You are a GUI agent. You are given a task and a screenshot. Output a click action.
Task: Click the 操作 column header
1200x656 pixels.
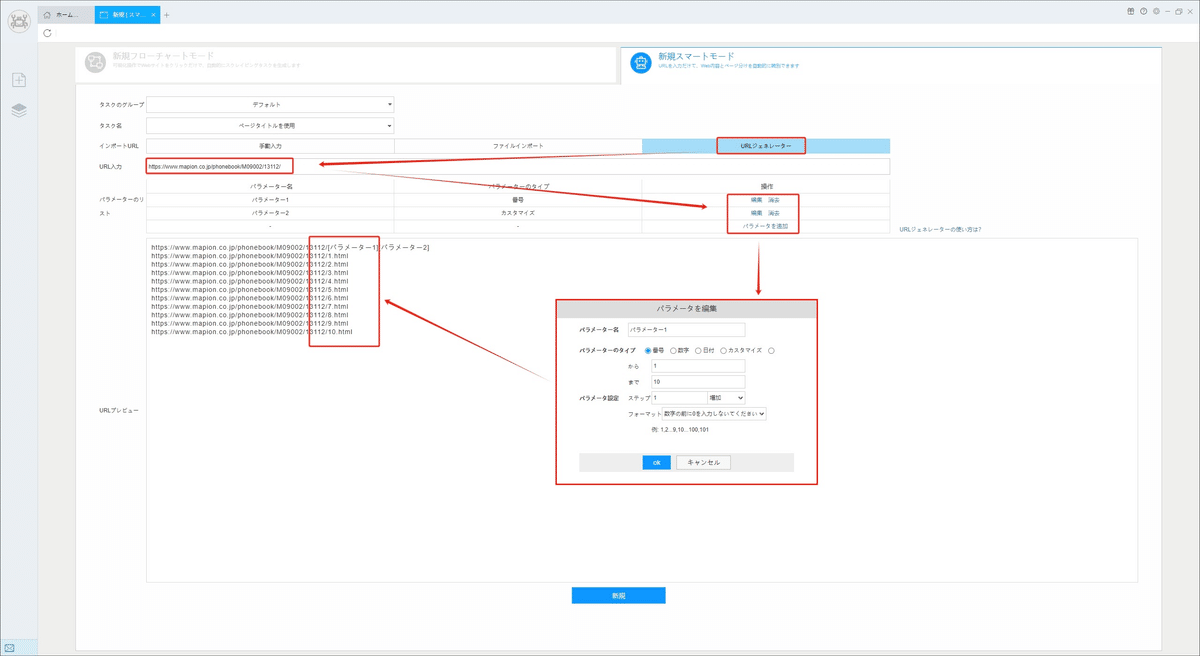point(766,187)
